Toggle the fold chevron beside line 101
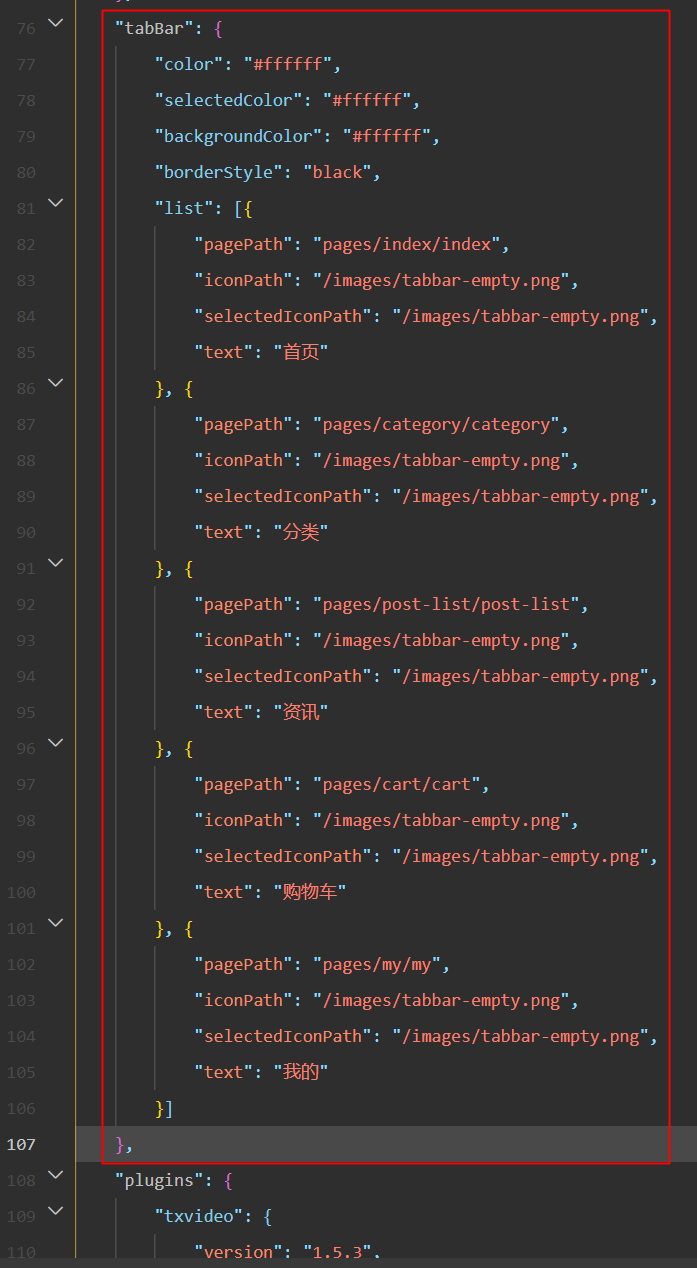 (56, 922)
